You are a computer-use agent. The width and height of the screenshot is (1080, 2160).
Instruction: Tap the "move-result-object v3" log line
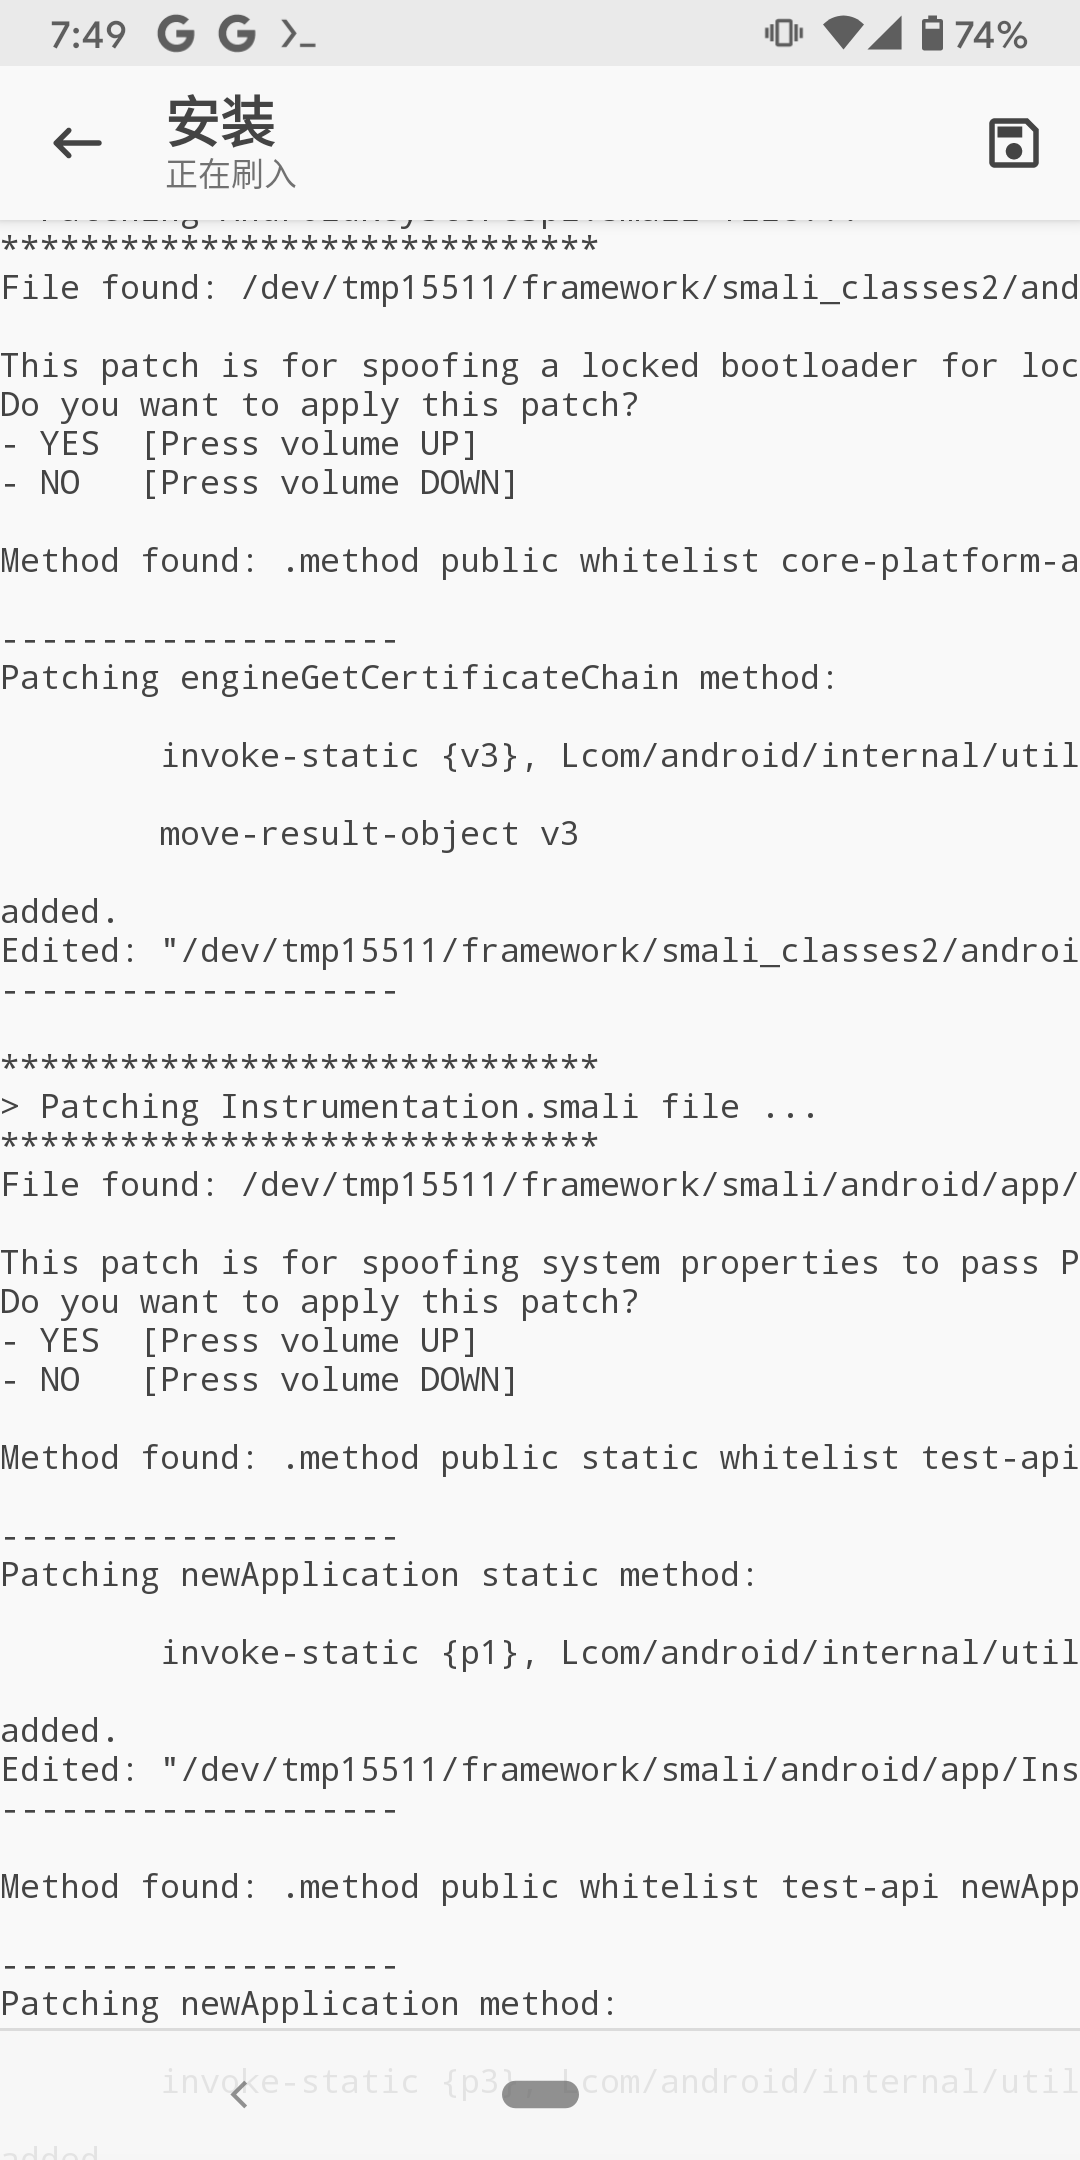click(369, 834)
